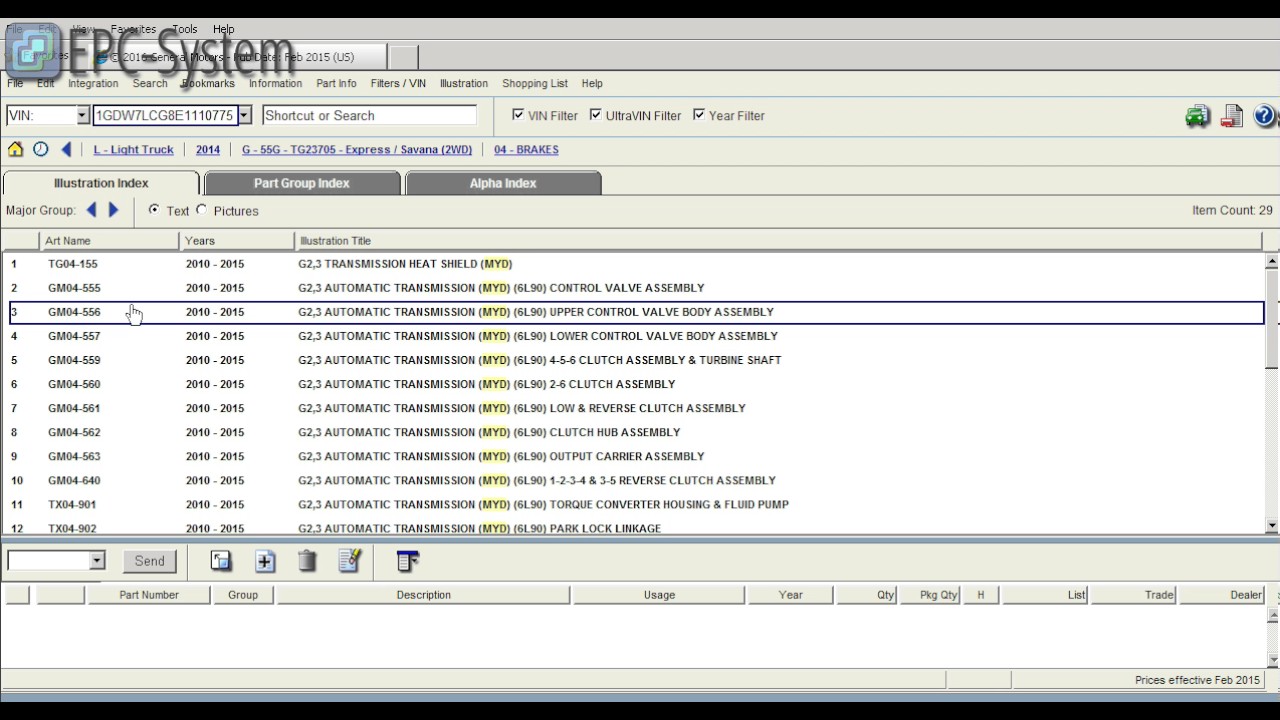
Task: Click the Usage column header
Action: (x=659, y=595)
